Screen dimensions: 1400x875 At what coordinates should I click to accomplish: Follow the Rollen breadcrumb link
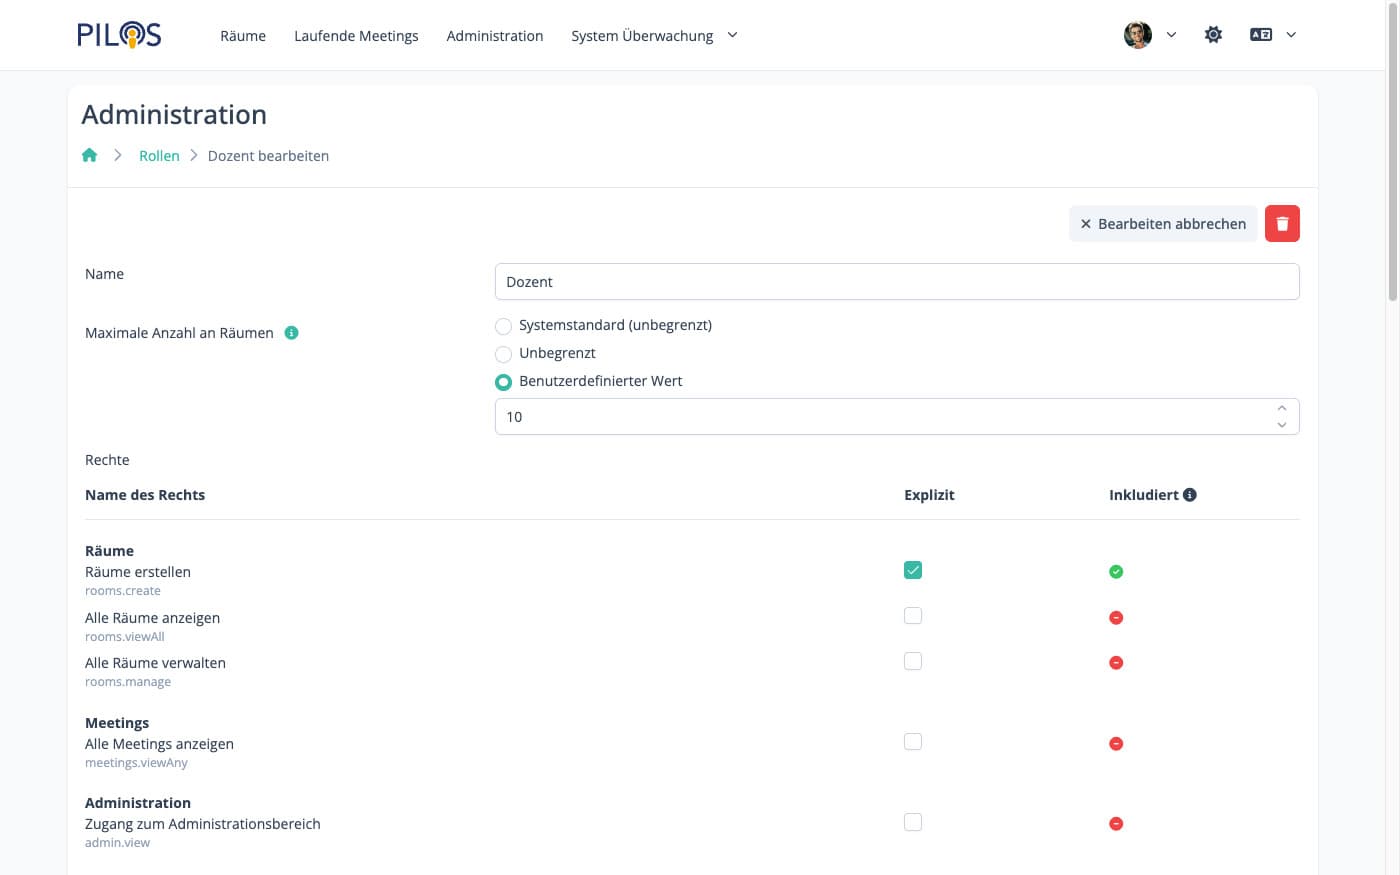click(159, 156)
